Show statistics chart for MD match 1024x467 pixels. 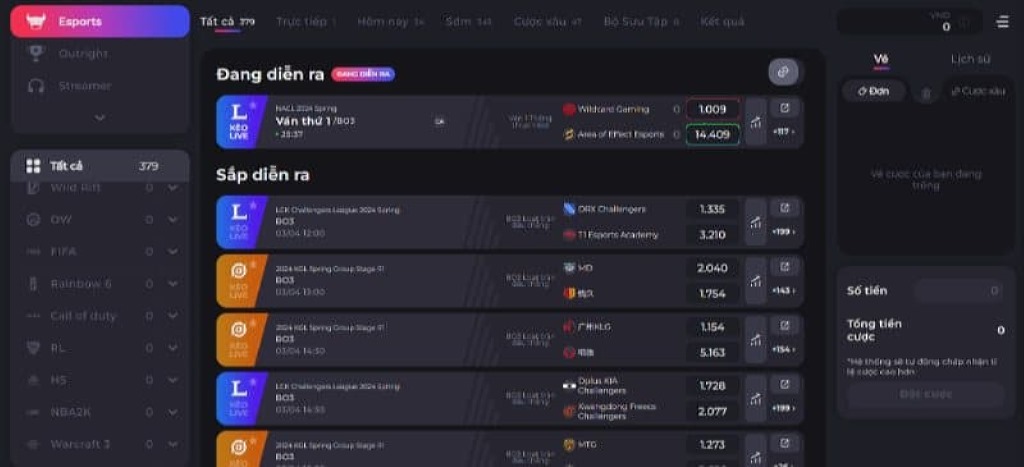pyautogui.click(x=756, y=281)
